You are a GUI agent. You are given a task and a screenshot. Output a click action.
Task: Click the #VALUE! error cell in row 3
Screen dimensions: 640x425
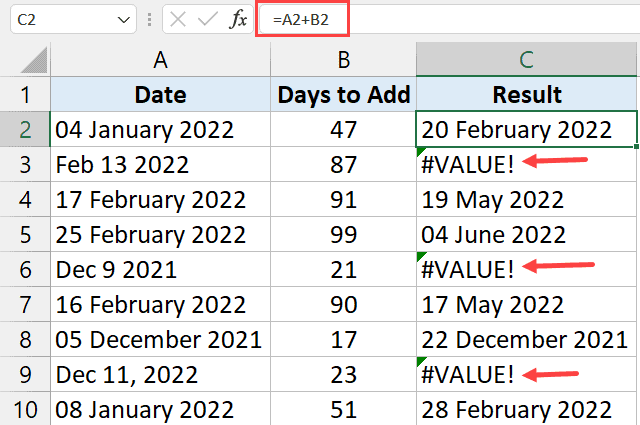tap(468, 164)
